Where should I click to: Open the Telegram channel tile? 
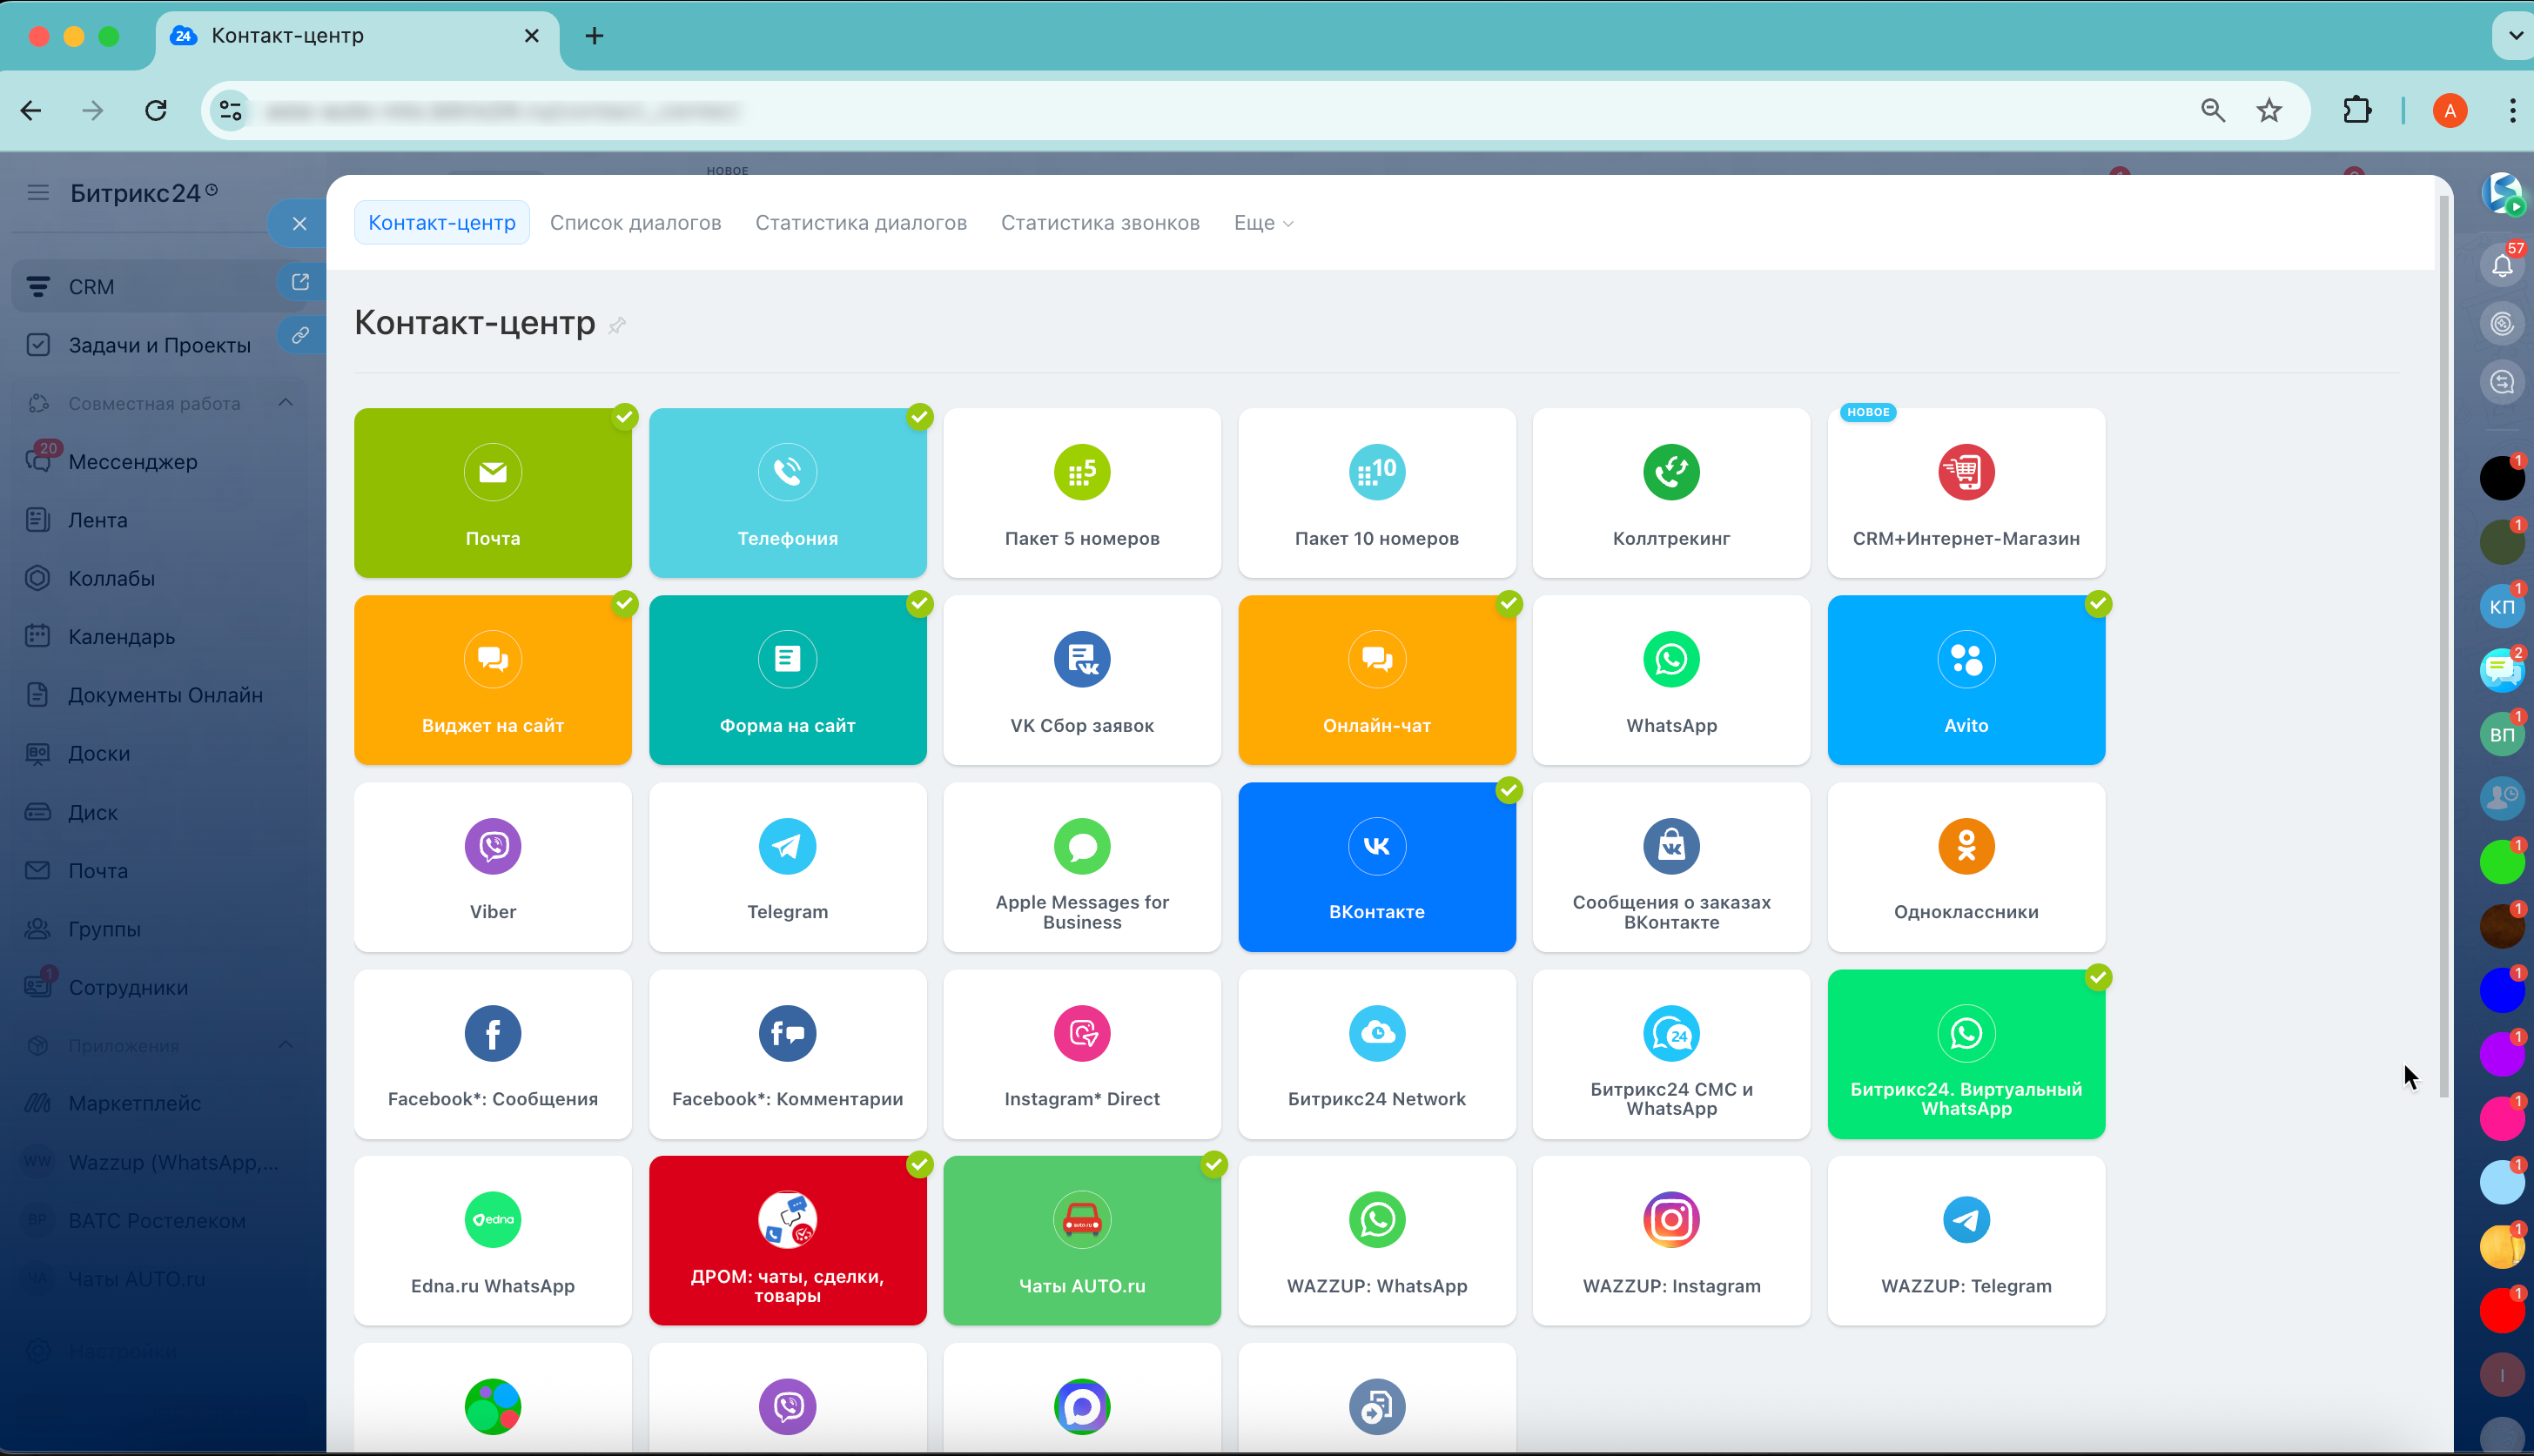(x=787, y=866)
